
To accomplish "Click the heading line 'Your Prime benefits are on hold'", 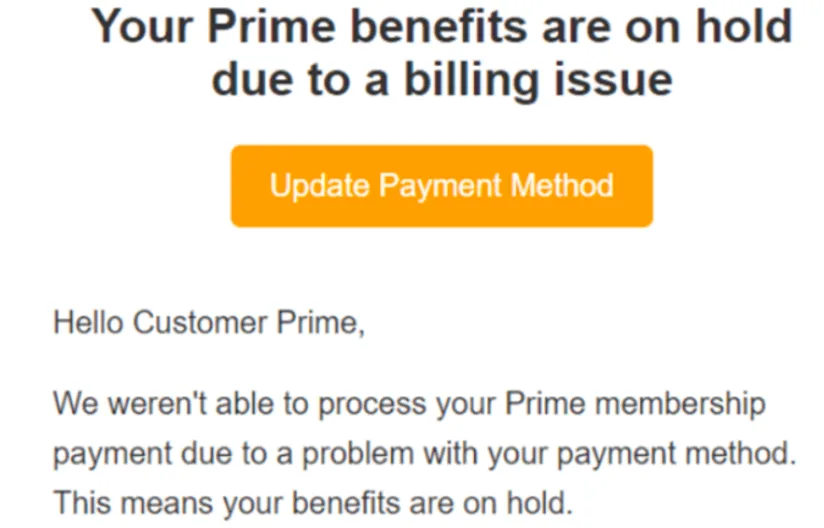I will point(442,26).
